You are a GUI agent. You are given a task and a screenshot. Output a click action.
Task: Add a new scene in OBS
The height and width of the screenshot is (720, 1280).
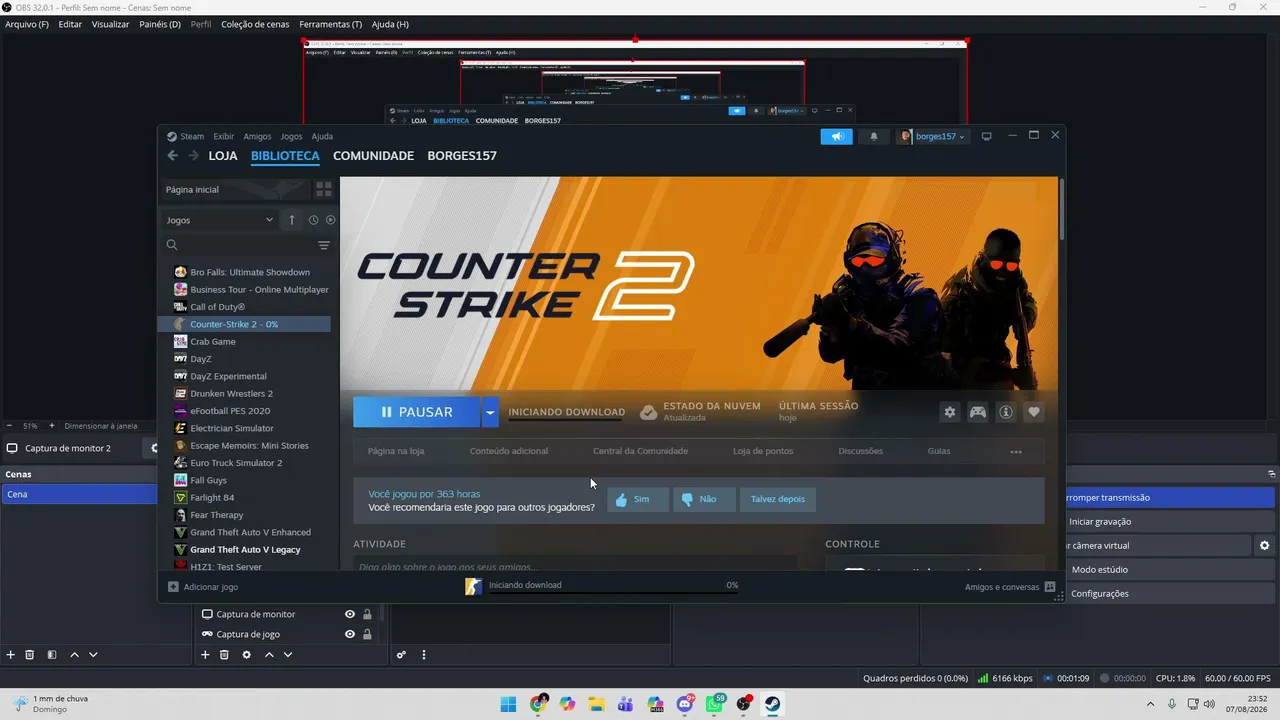pyautogui.click(x=11, y=655)
